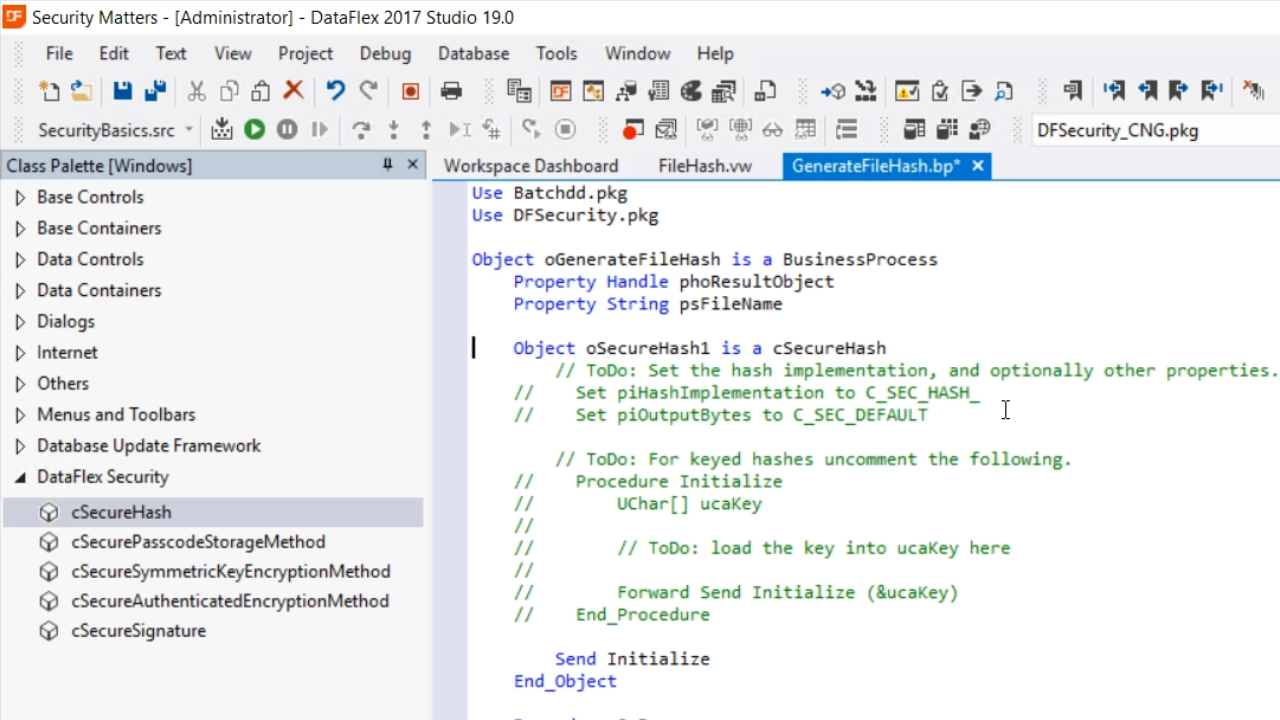The height and width of the screenshot is (720, 1280).
Task: Click the DFSecurity_CNG.pkg search field
Action: [x=1150, y=130]
